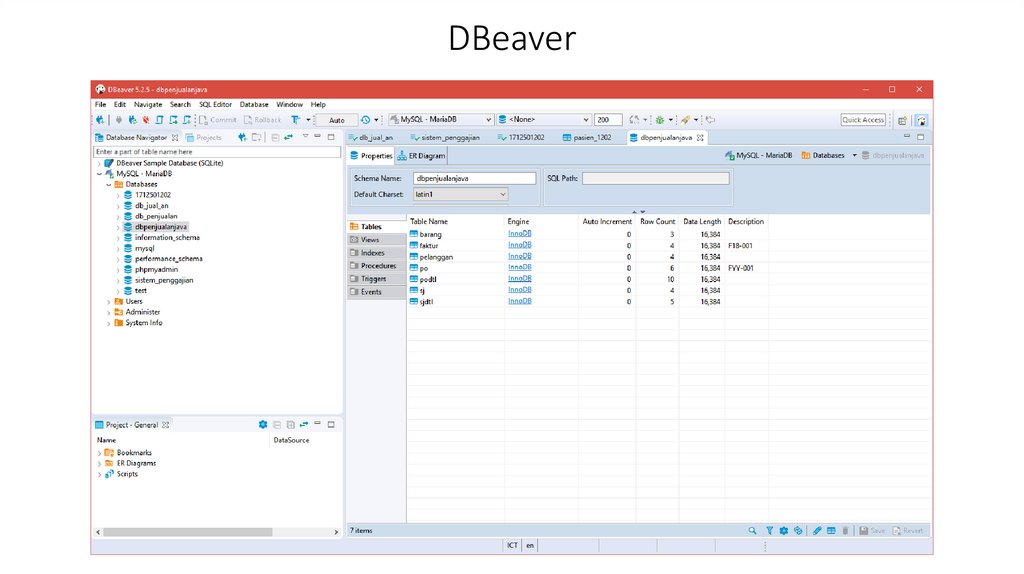
Task: Select the Triggers section tab
Action: pos(377,279)
